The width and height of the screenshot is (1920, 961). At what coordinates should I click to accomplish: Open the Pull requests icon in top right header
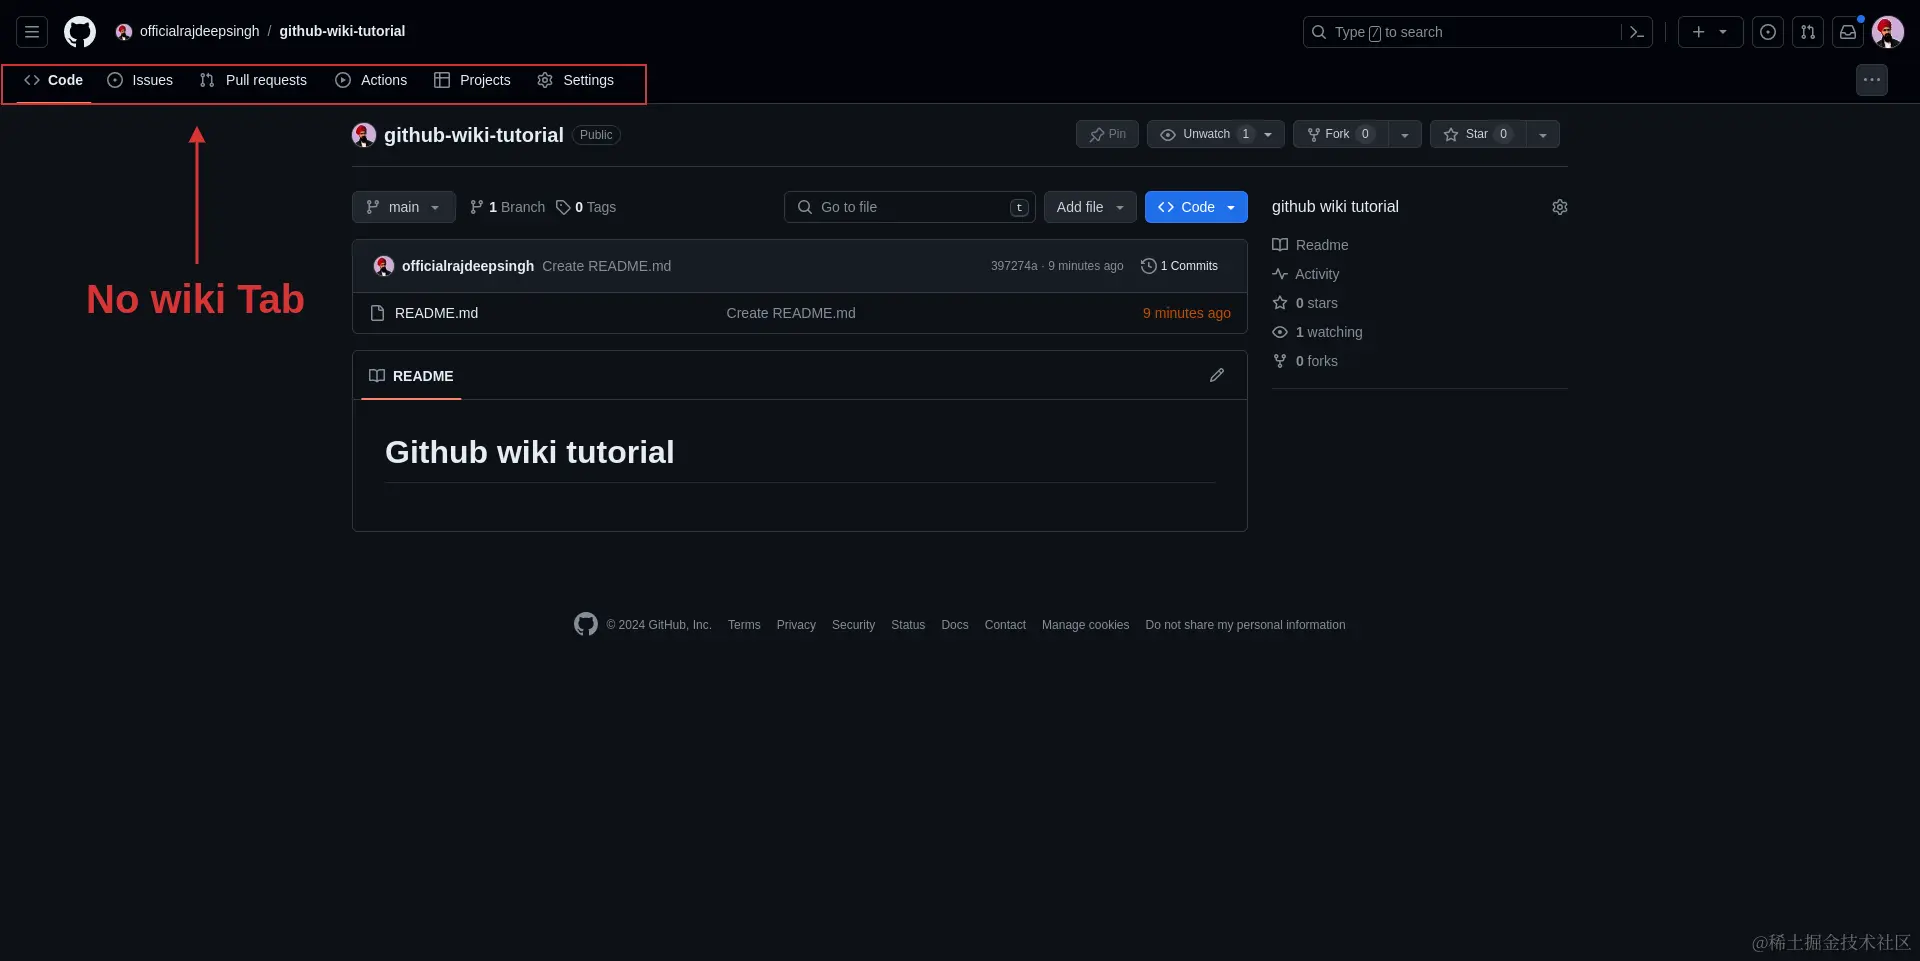point(1808,32)
